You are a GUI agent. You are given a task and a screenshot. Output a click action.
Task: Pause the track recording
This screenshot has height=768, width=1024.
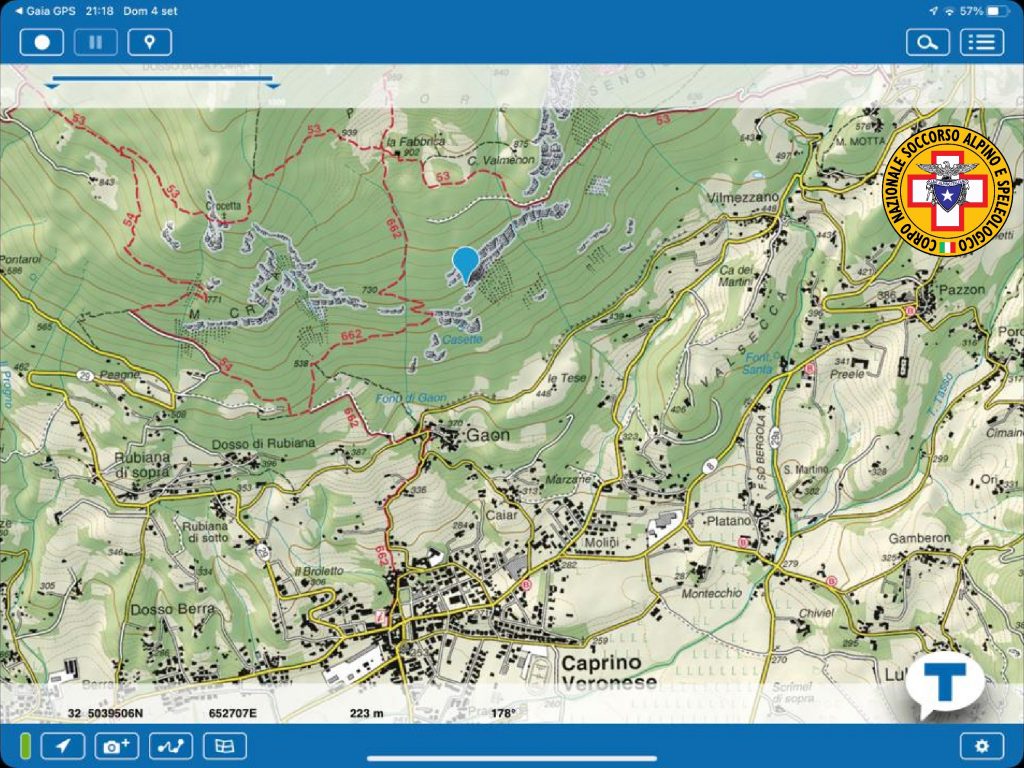(95, 42)
